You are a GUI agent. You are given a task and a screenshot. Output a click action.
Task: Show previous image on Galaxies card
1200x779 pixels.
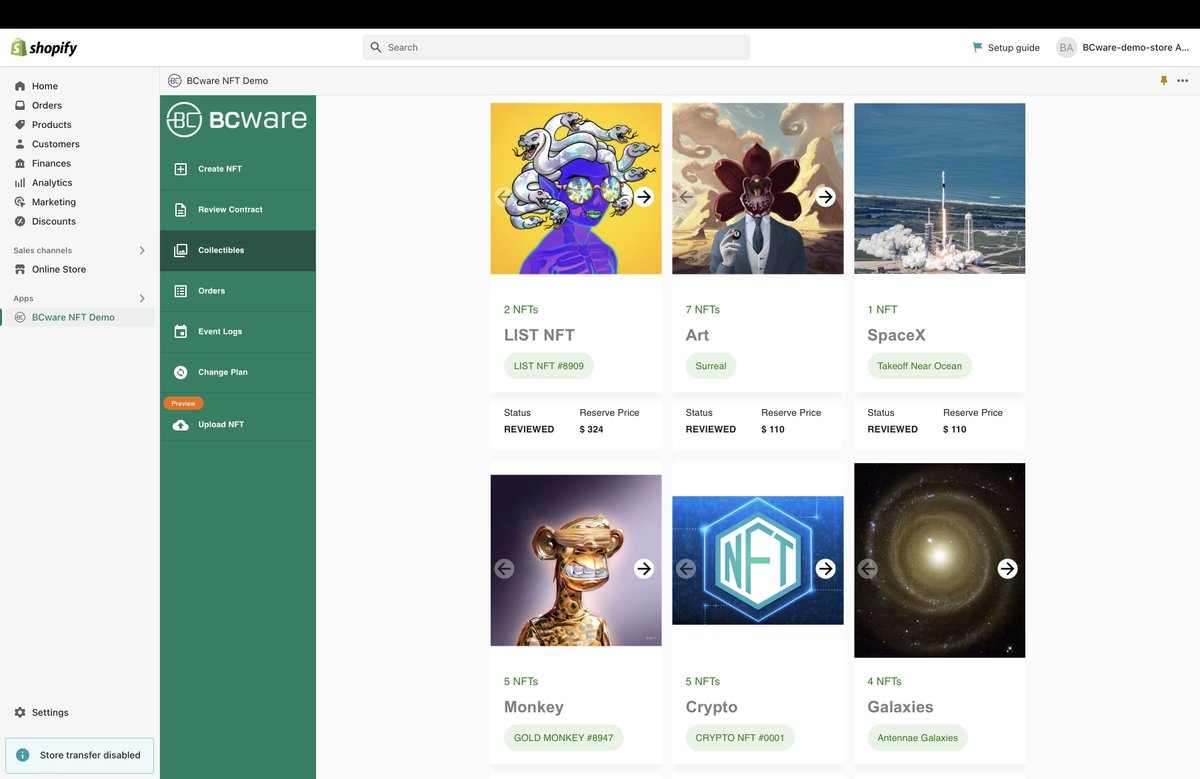[x=868, y=568]
